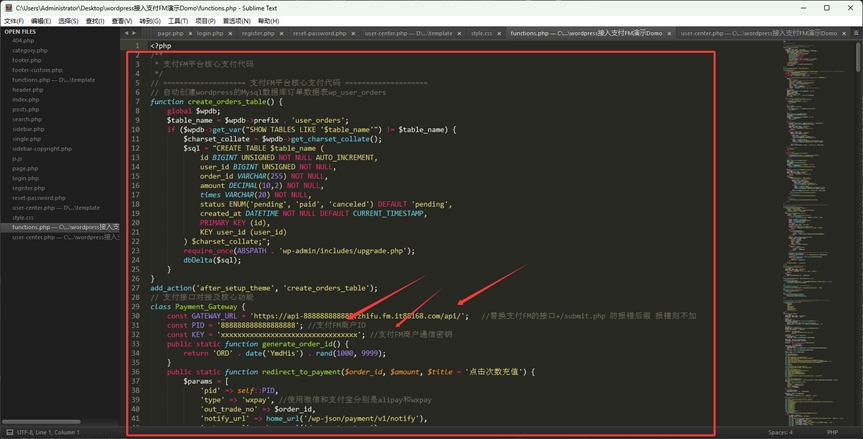Open reset-password.php in the sidebar list
863x439 pixels.
pos(39,198)
